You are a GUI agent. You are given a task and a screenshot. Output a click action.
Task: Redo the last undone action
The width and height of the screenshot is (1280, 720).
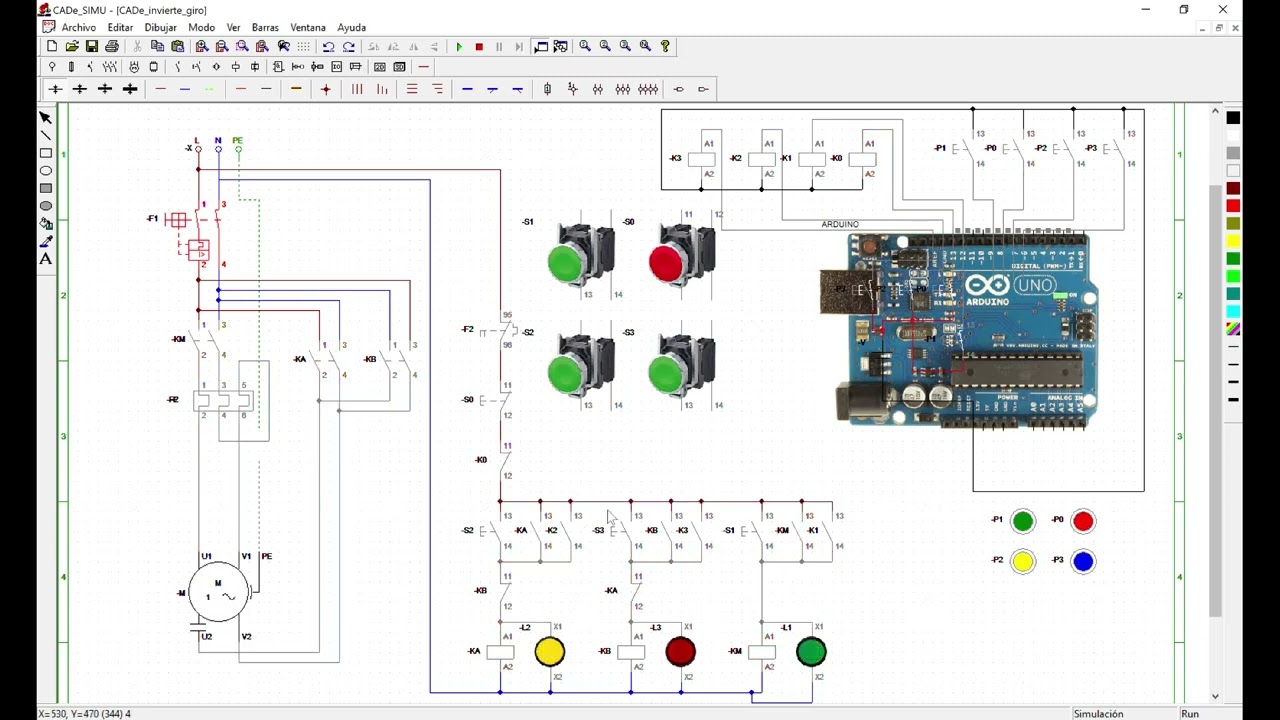tap(349, 46)
